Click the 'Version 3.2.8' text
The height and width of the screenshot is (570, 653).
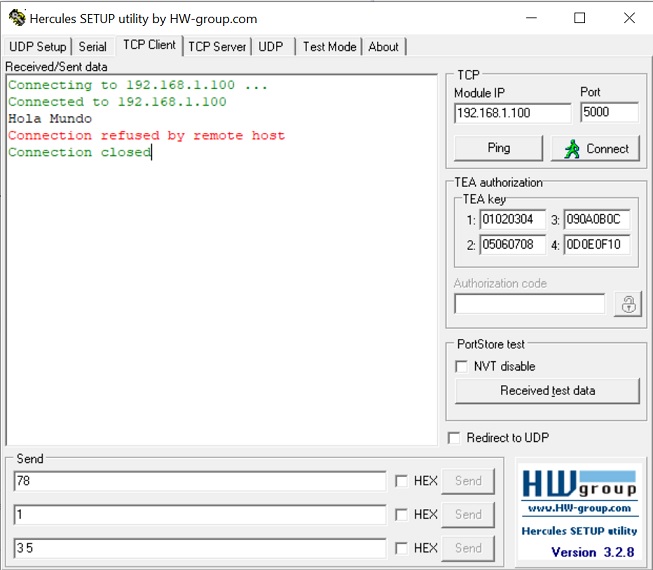click(x=593, y=552)
